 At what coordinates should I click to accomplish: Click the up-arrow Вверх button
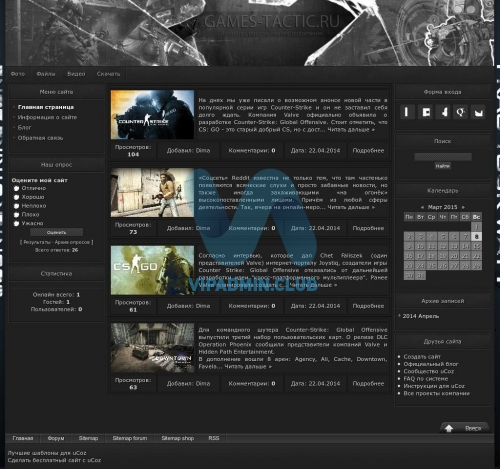465,428
